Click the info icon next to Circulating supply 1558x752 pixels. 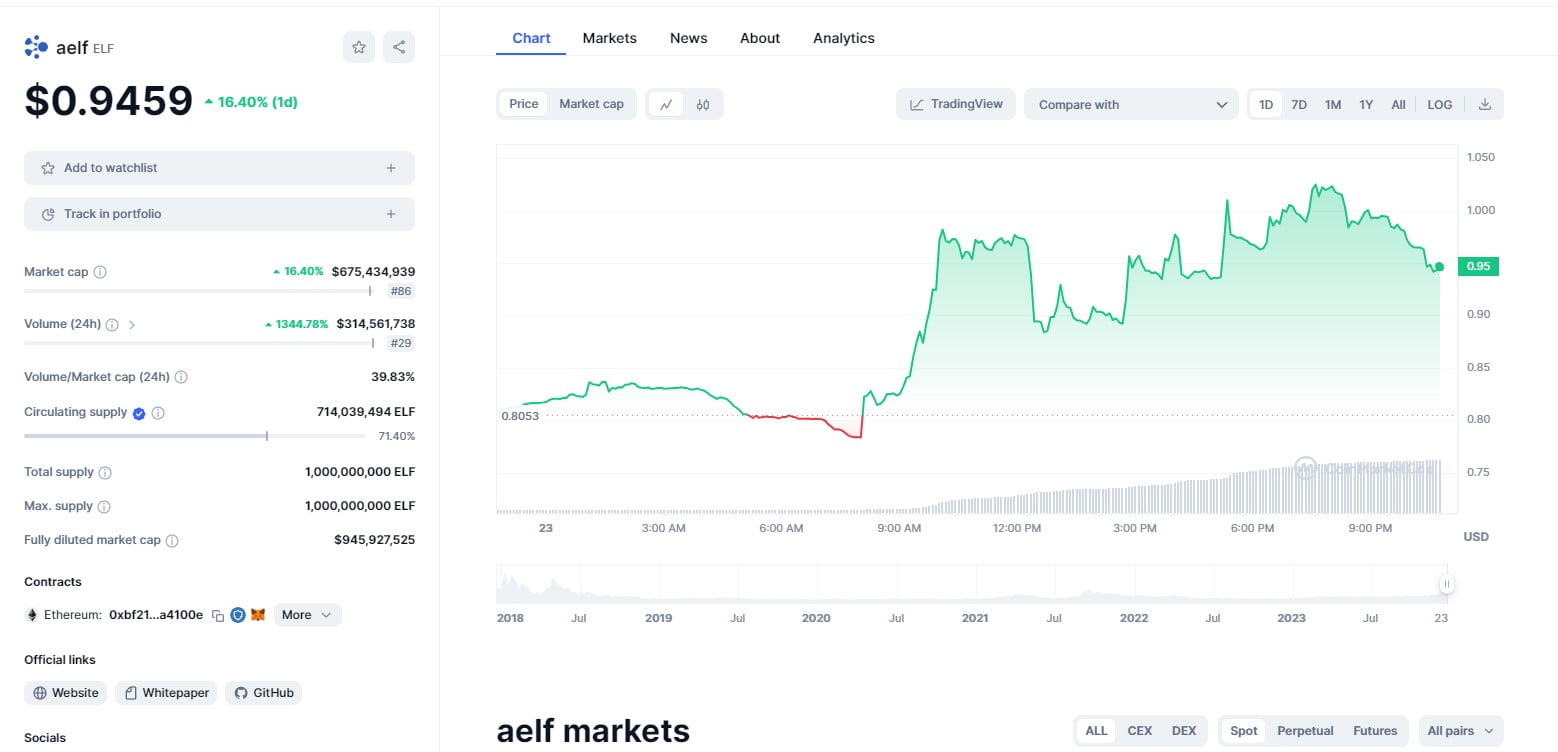(158, 413)
